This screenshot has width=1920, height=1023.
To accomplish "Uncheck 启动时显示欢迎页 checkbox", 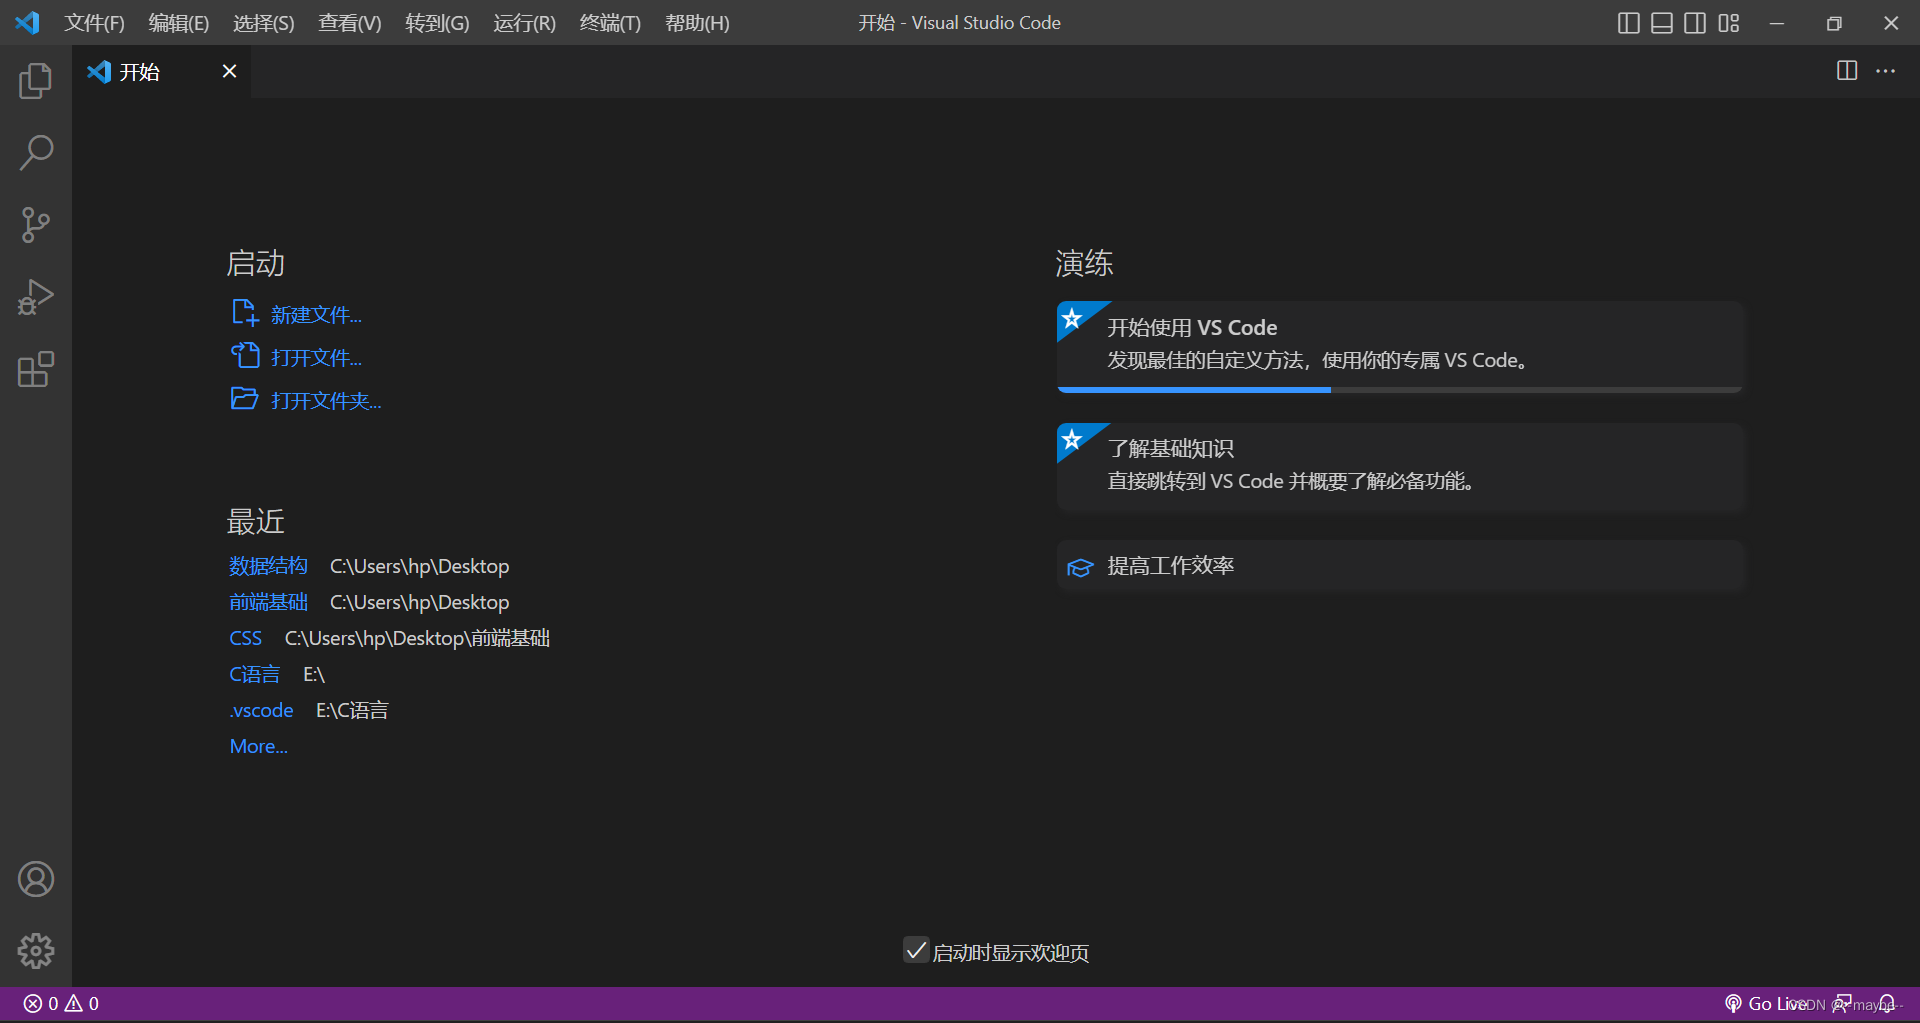I will coord(915,950).
